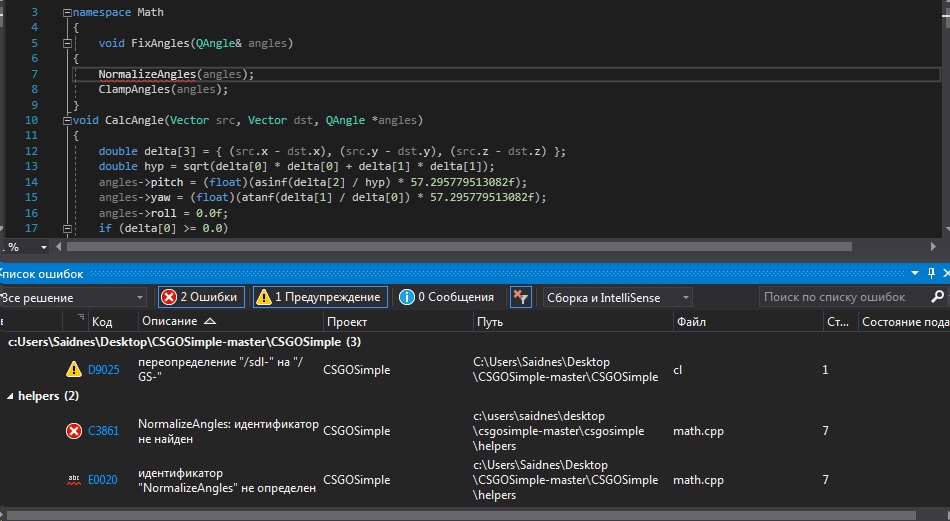This screenshot has width=950, height=521.
Task: Focus the 'Поиск по списку ошибок' field
Action: [x=843, y=297]
